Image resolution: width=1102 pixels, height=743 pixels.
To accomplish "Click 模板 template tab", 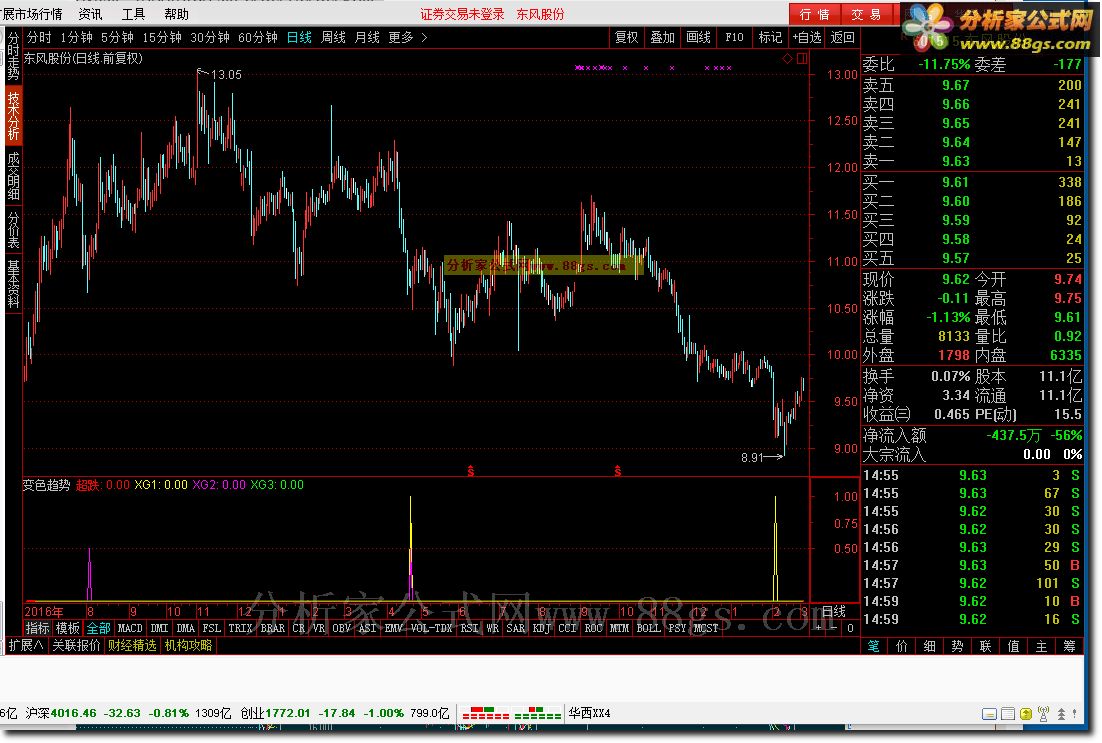I will pyautogui.click(x=67, y=628).
